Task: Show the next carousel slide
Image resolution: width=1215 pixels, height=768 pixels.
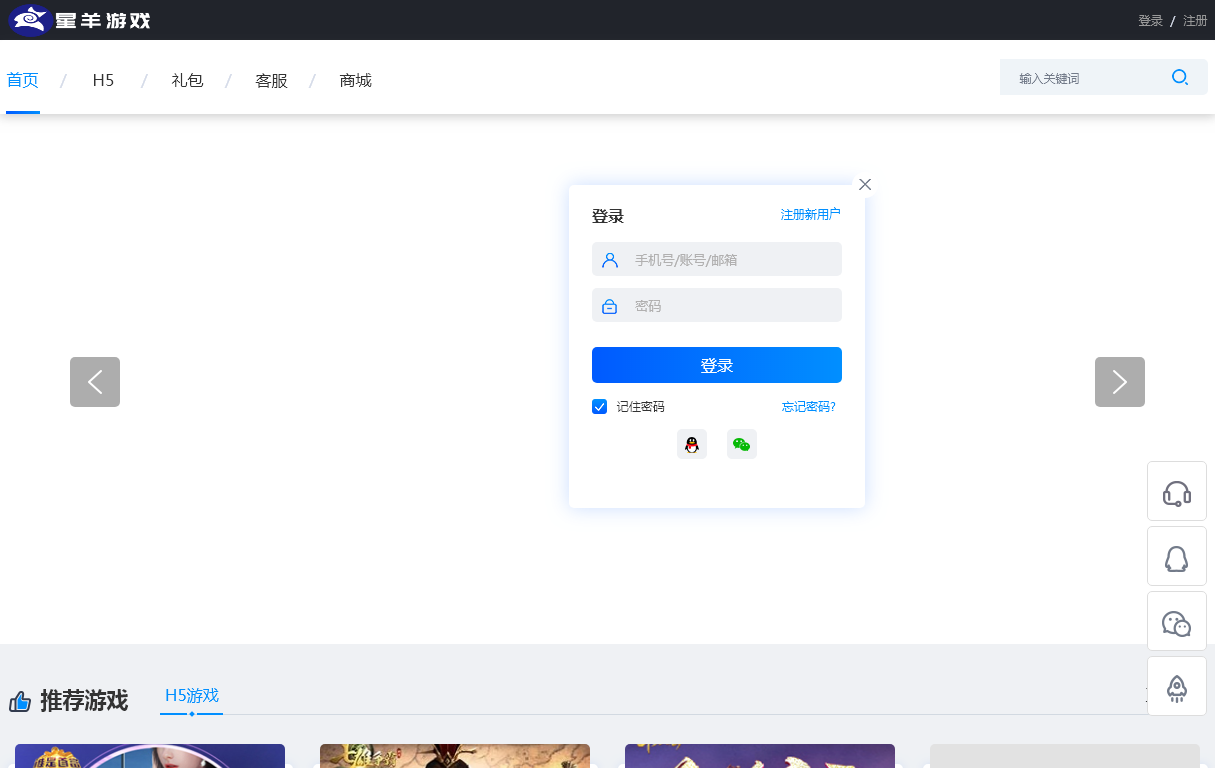Action: [x=1120, y=382]
